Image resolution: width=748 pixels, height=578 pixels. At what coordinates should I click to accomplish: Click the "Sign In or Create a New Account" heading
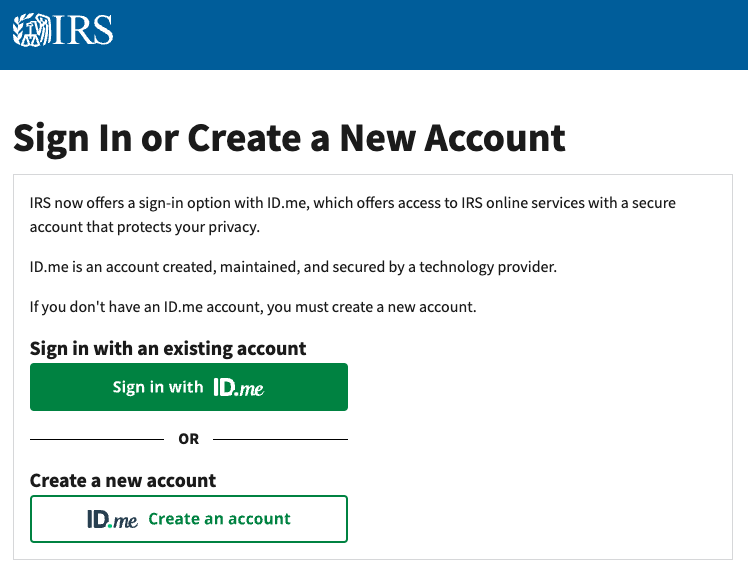coord(289,137)
